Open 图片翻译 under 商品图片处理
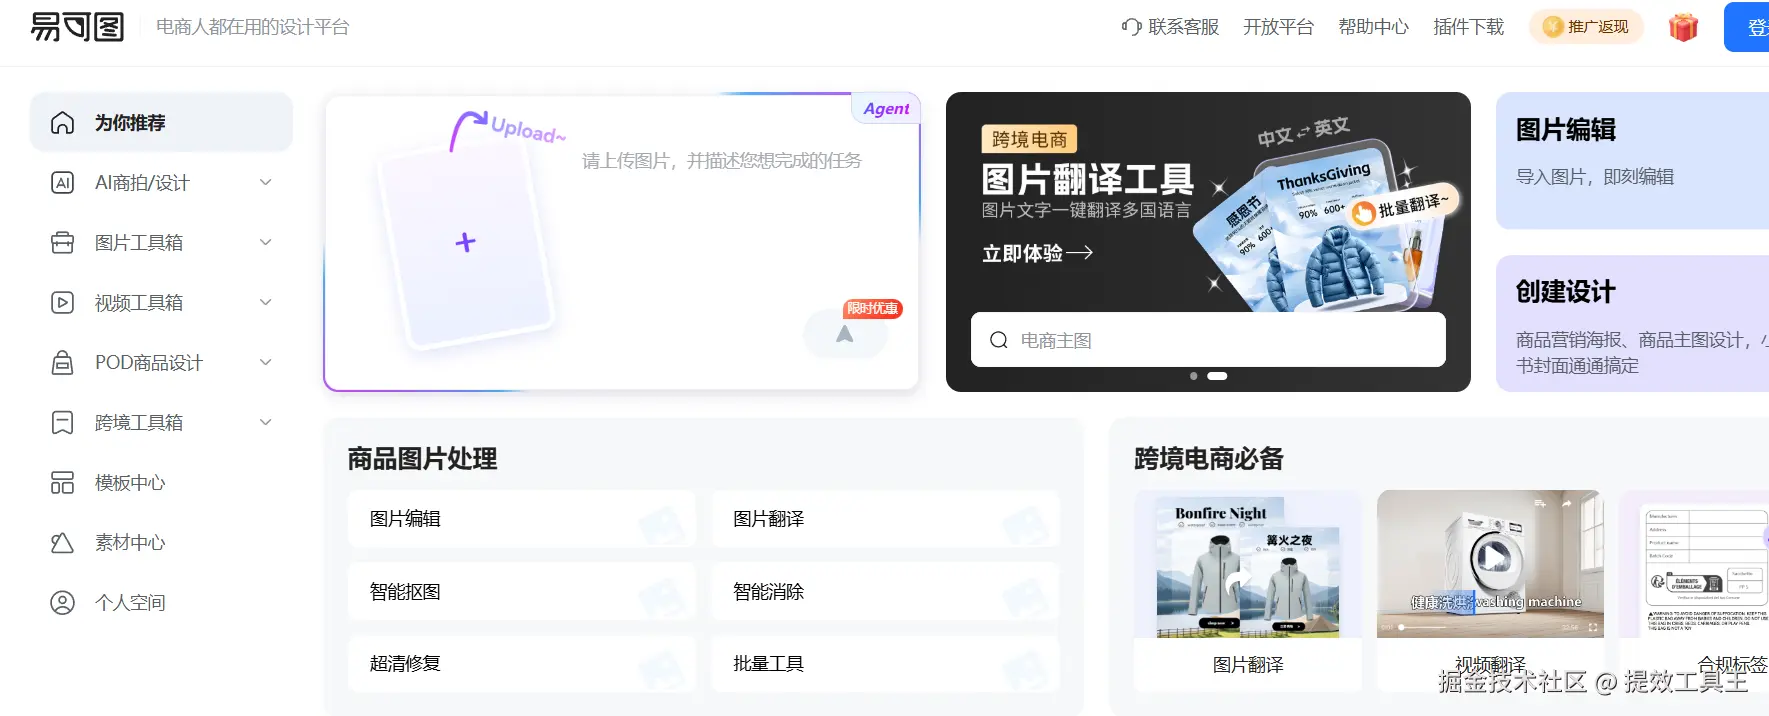 pyautogui.click(x=885, y=519)
